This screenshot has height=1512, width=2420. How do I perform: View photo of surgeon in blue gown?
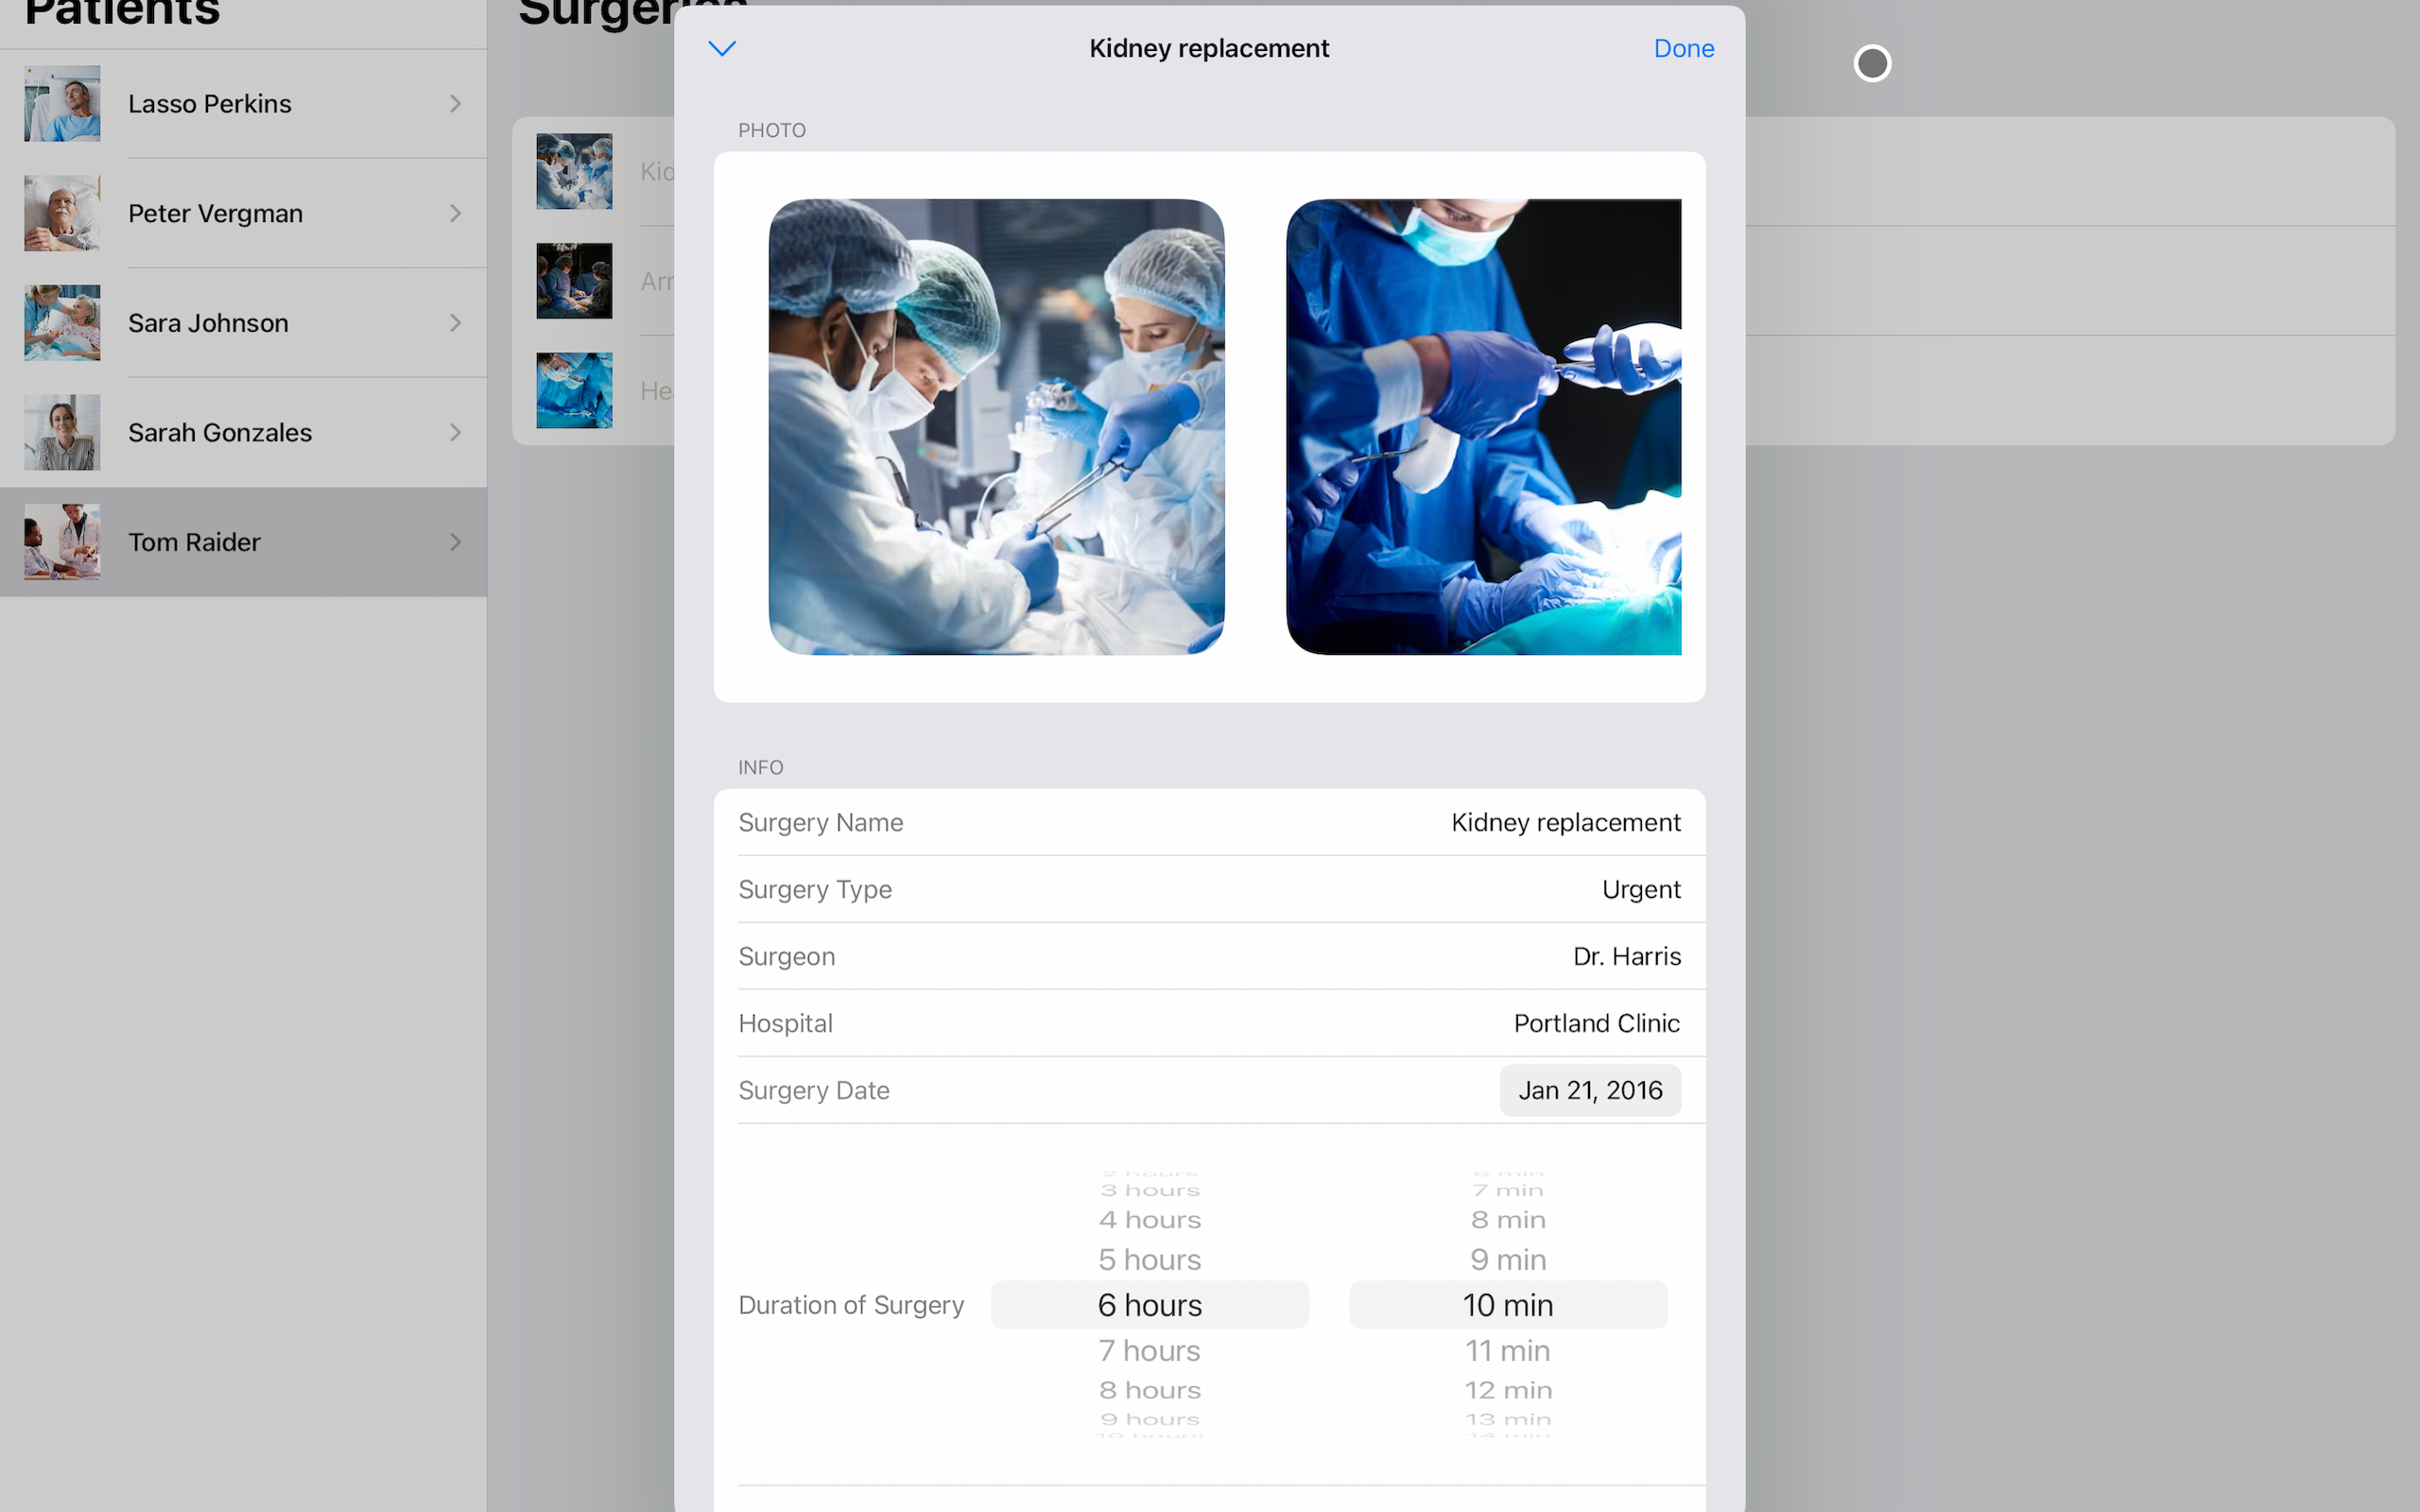1483,427
